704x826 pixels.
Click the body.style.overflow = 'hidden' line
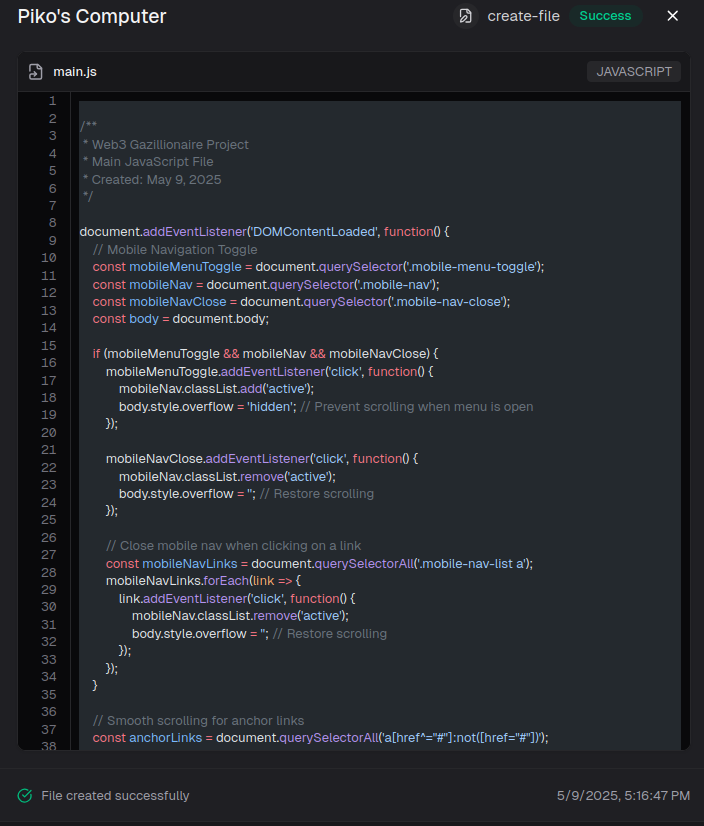(326, 407)
